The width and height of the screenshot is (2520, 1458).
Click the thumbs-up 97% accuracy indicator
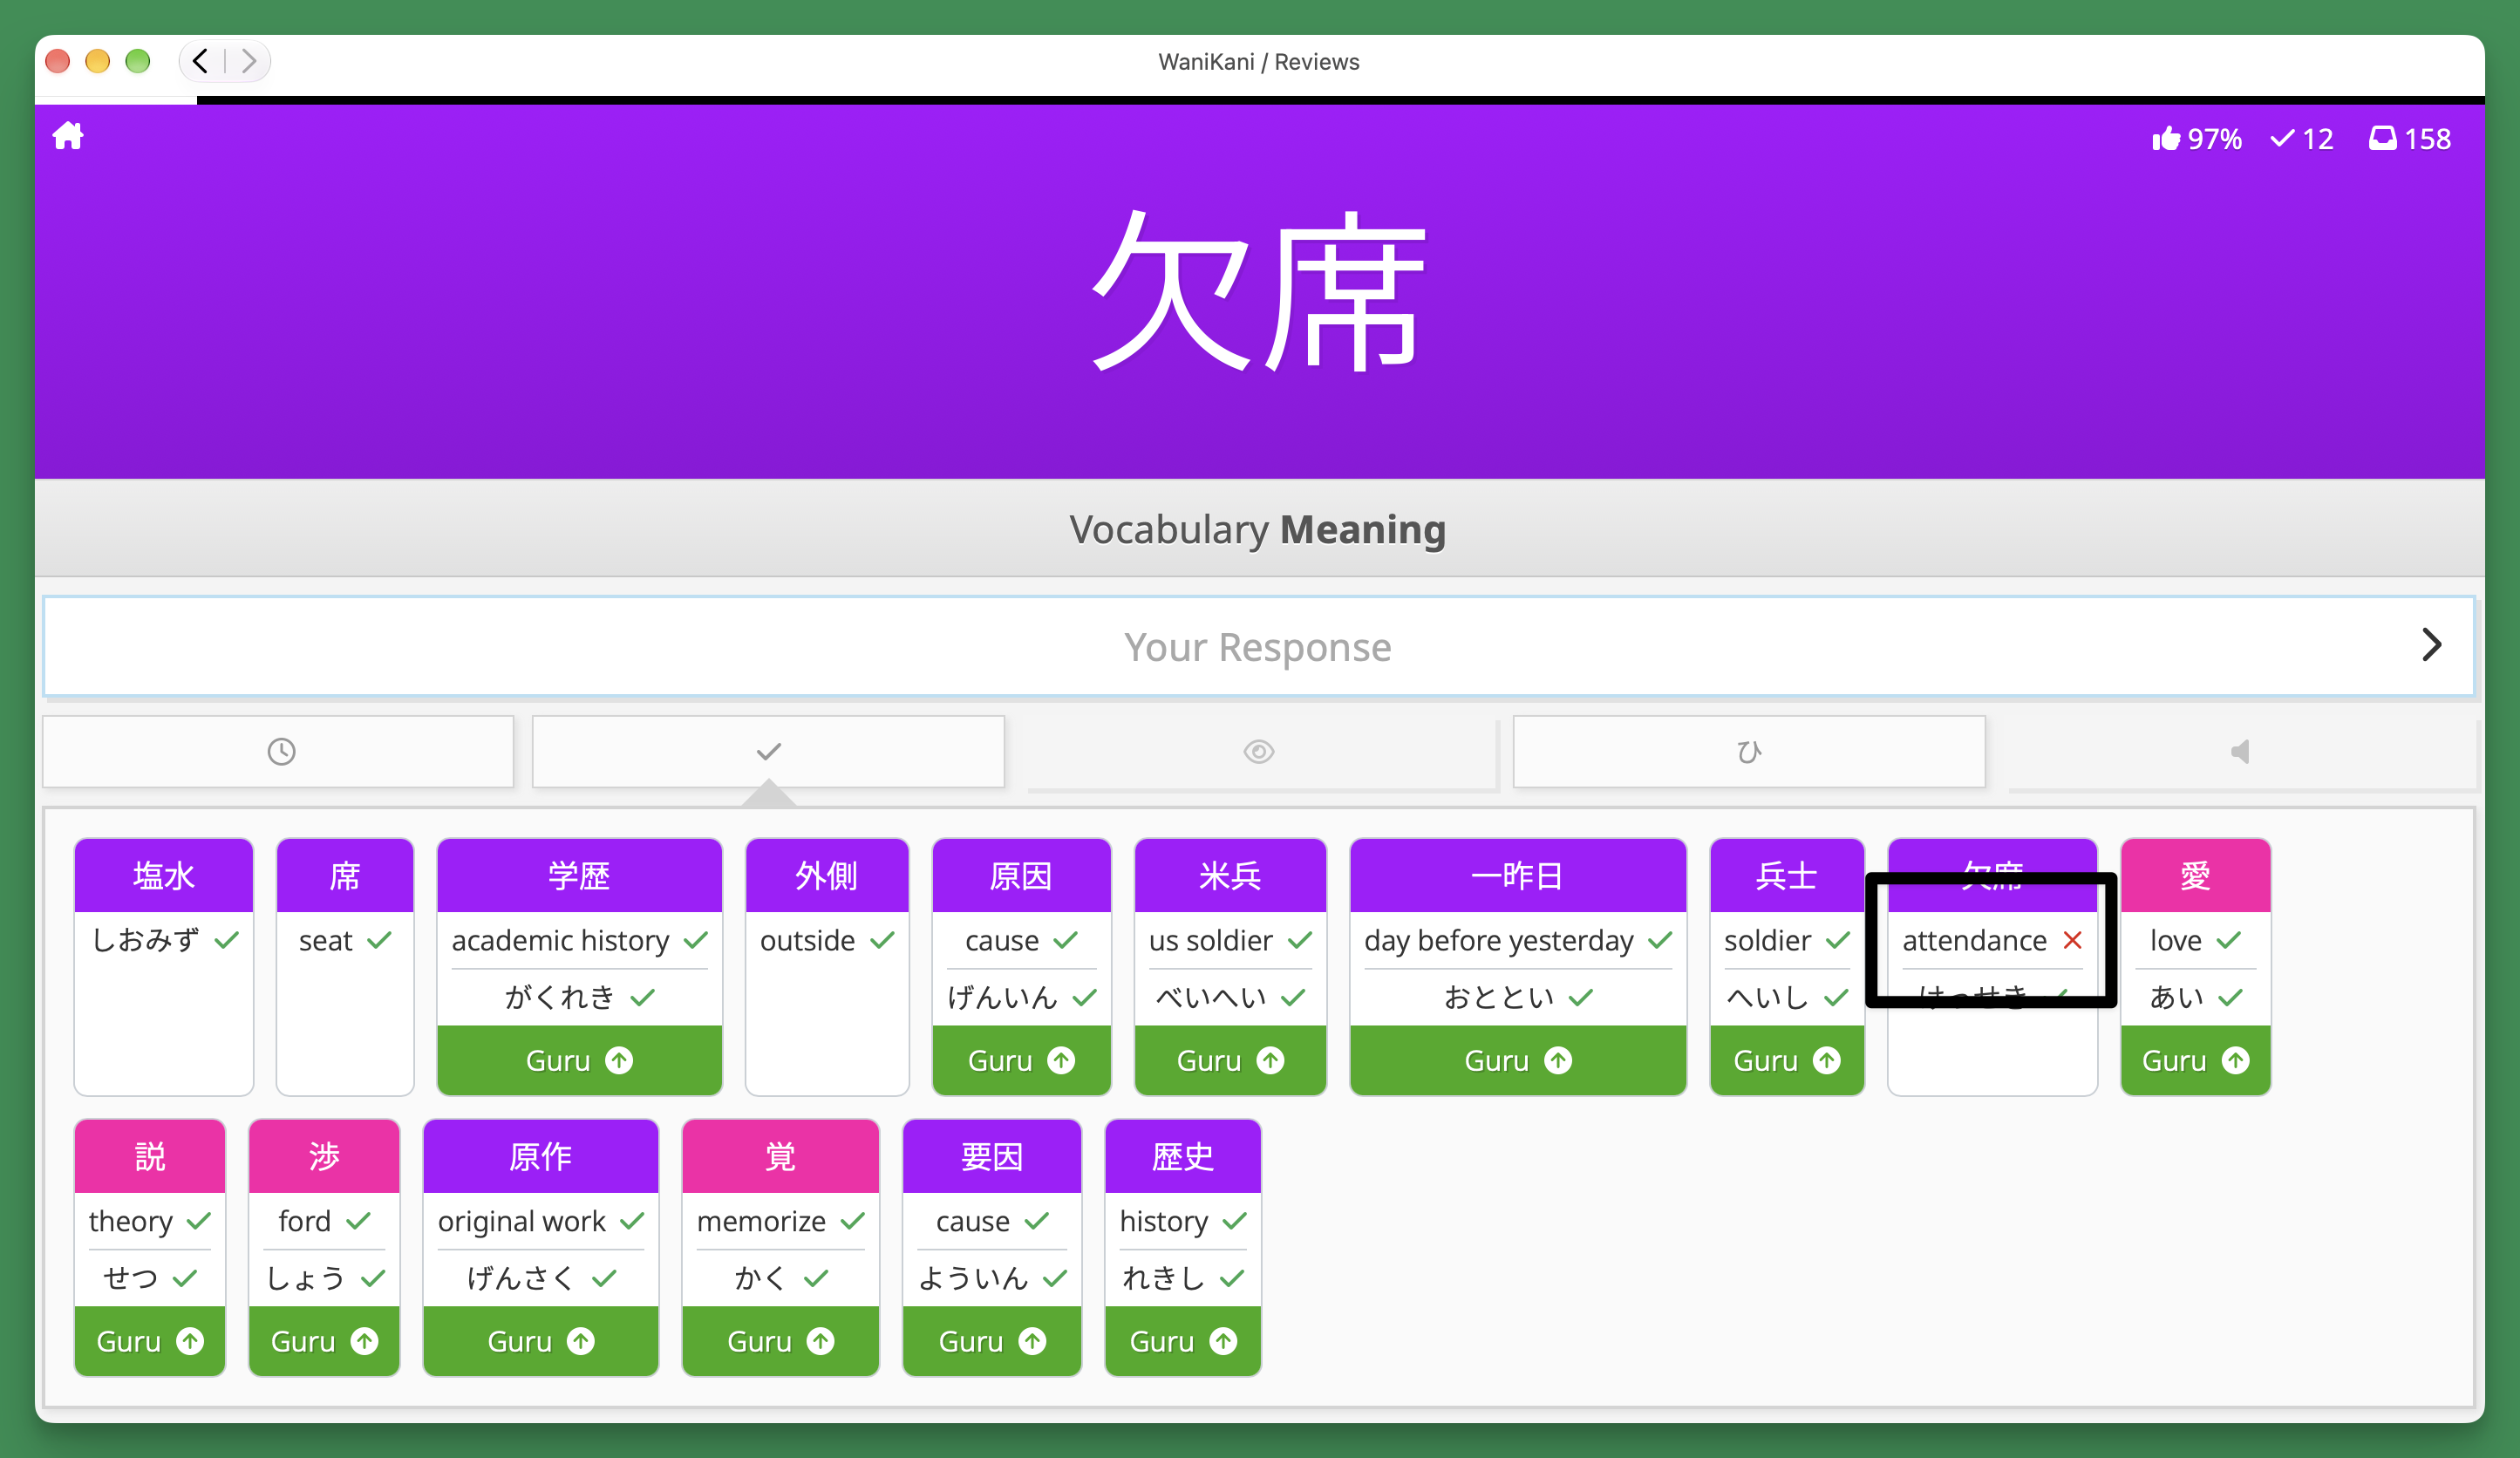point(2196,139)
